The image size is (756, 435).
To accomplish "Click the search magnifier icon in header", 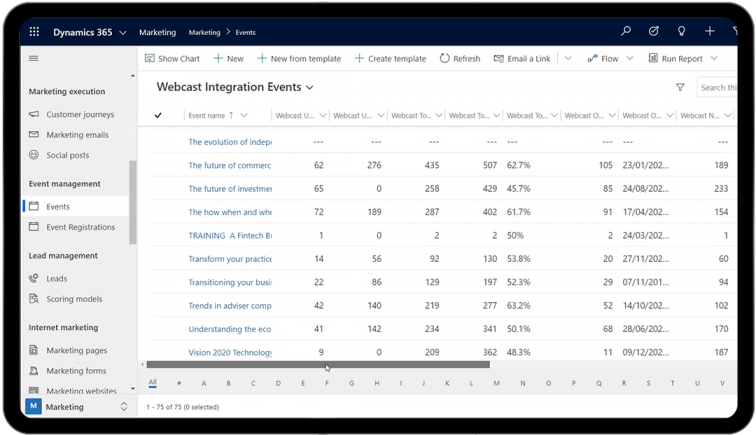I will [626, 32].
